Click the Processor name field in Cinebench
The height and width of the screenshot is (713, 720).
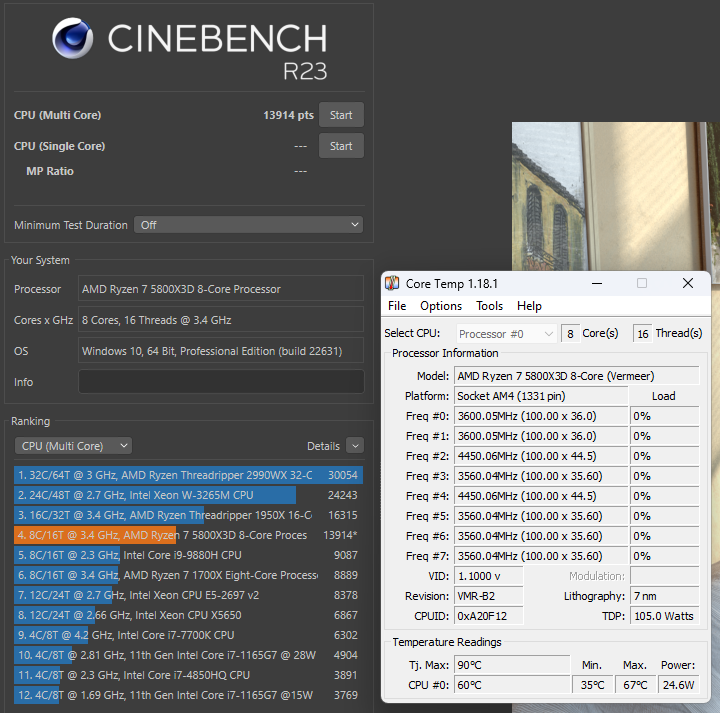click(221, 289)
